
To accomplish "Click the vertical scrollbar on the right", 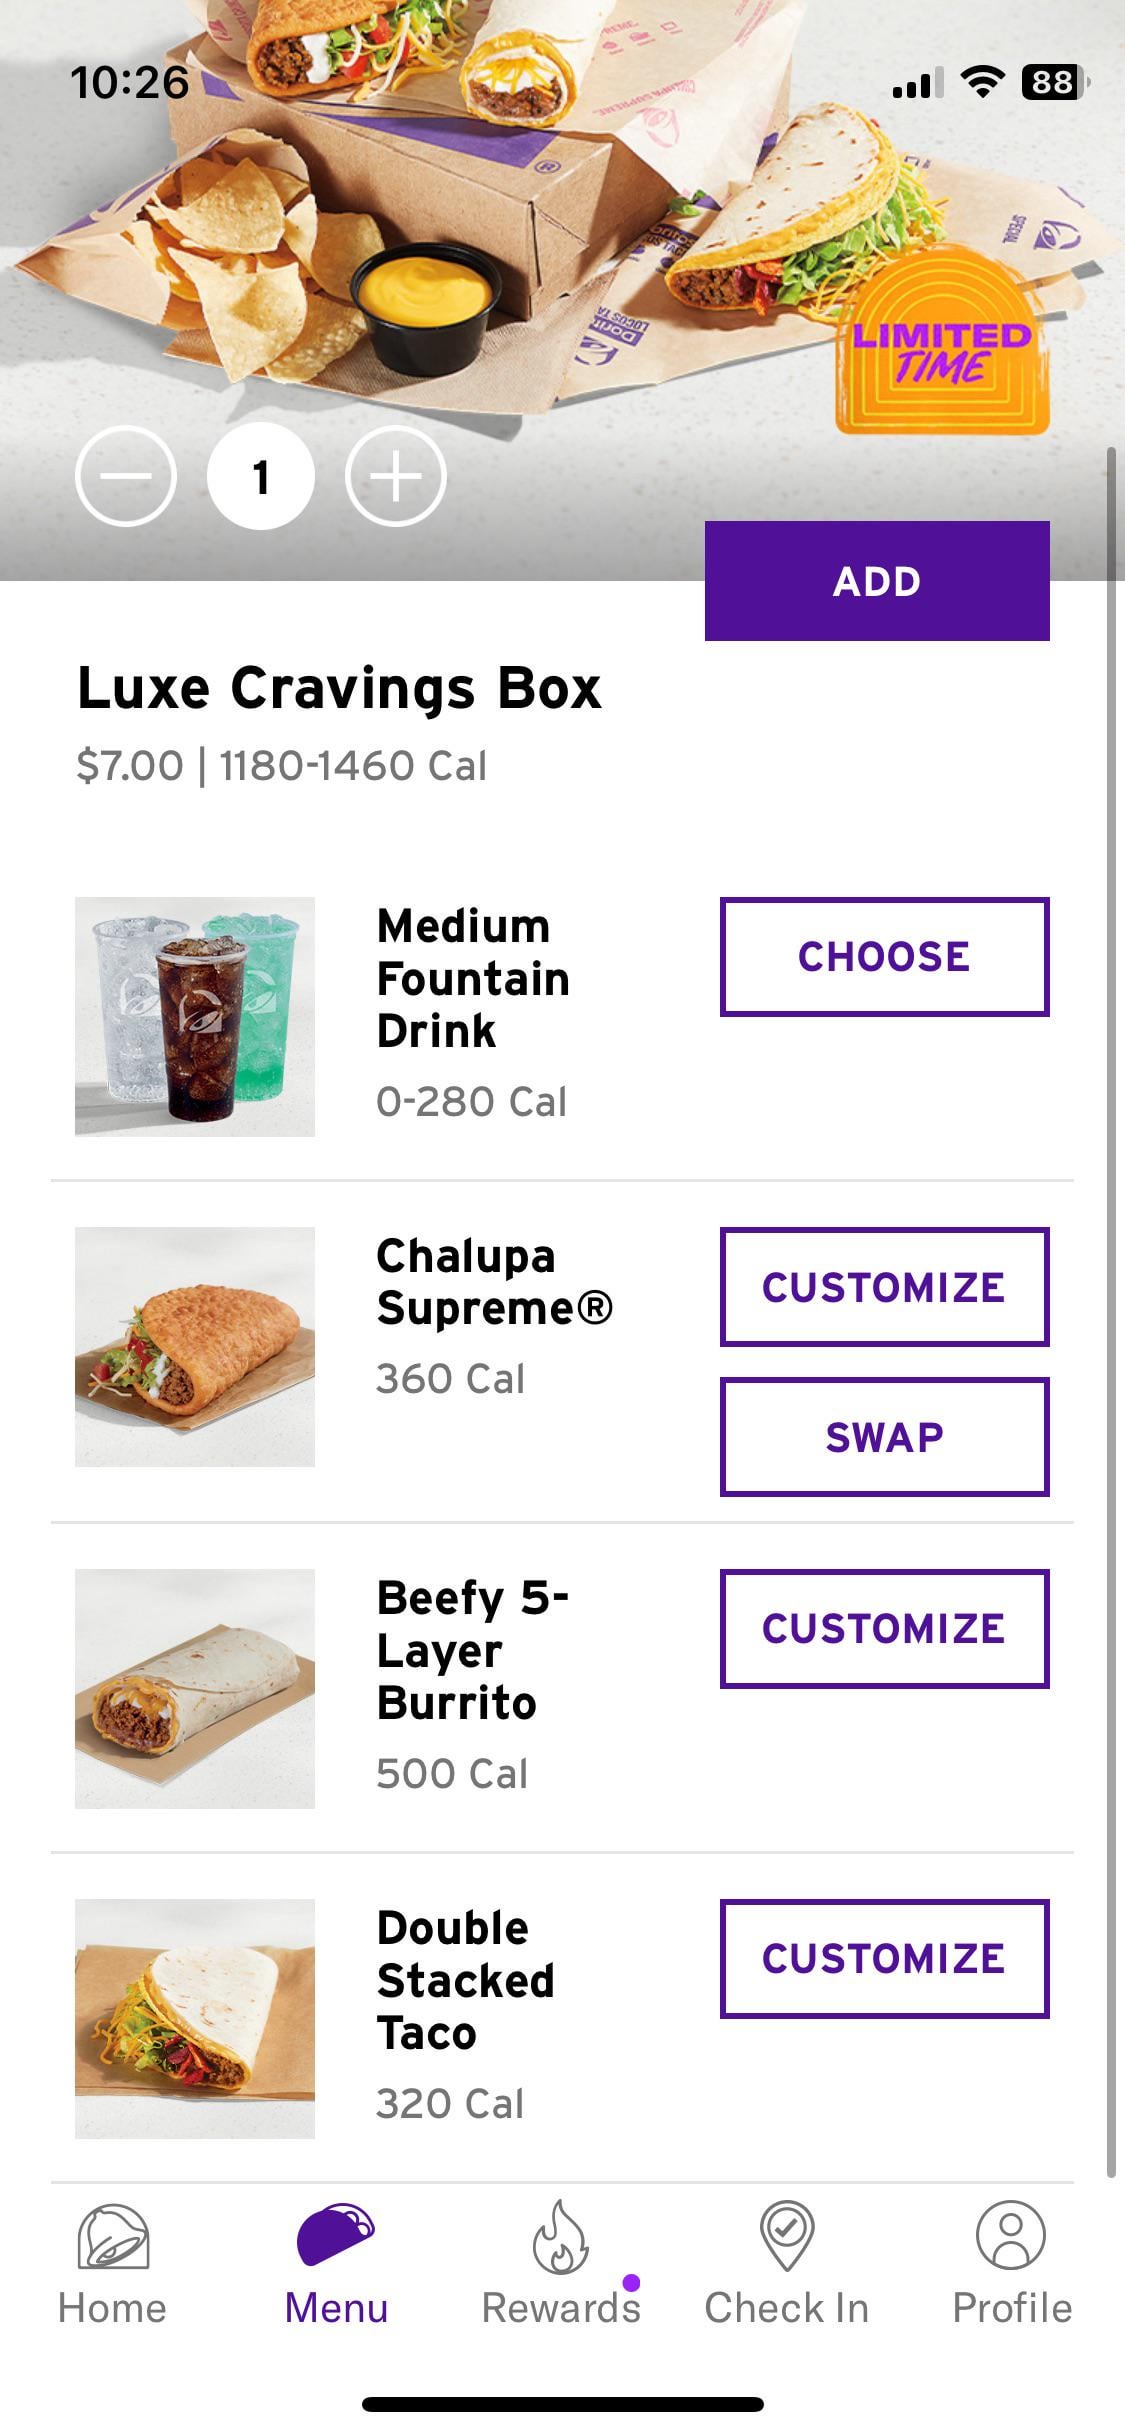I will 1110,1300.
